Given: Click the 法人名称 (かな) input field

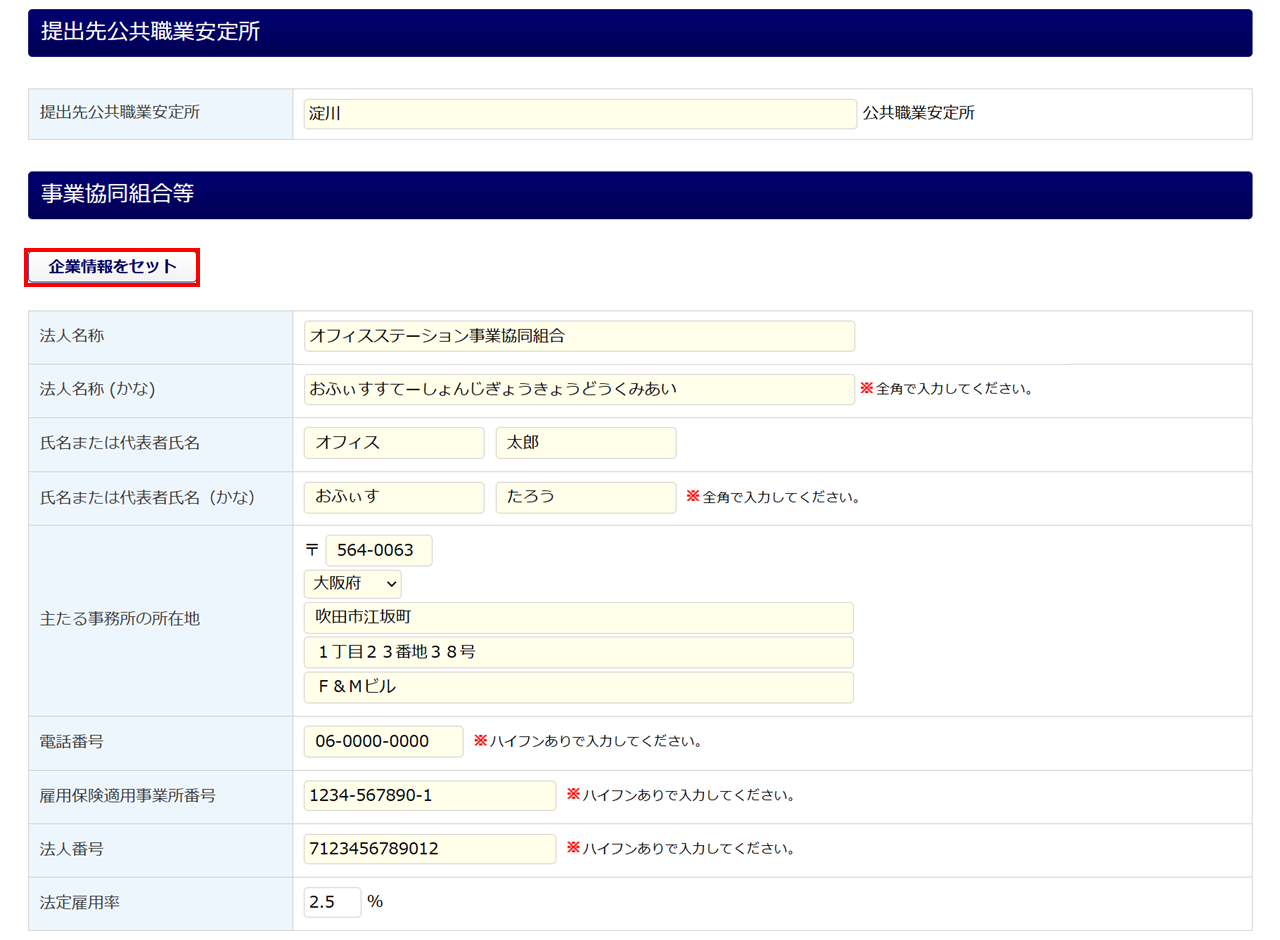Looking at the screenshot, I should click(x=579, y=390).
